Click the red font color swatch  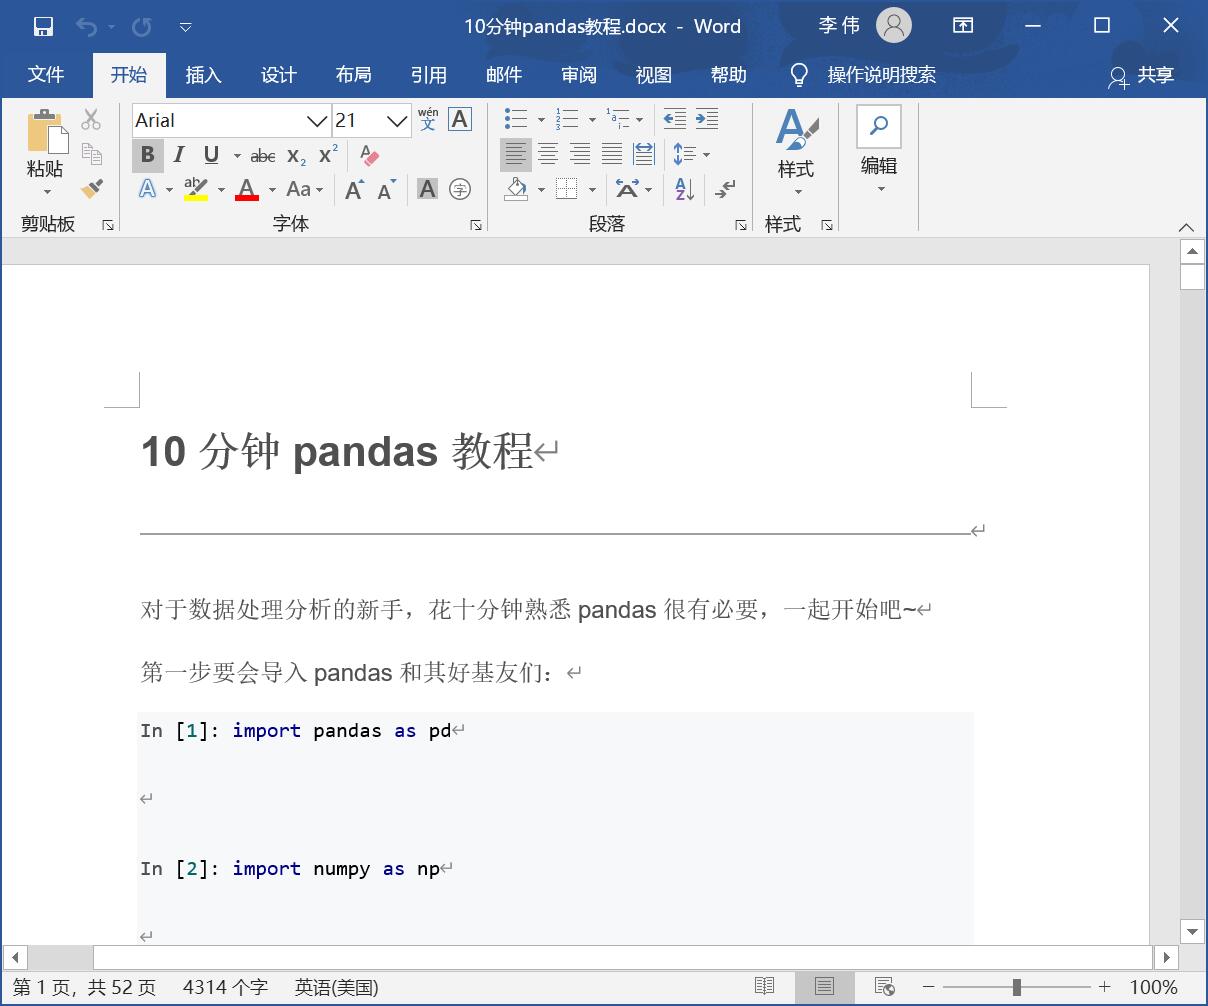click(x=246, y=196)
